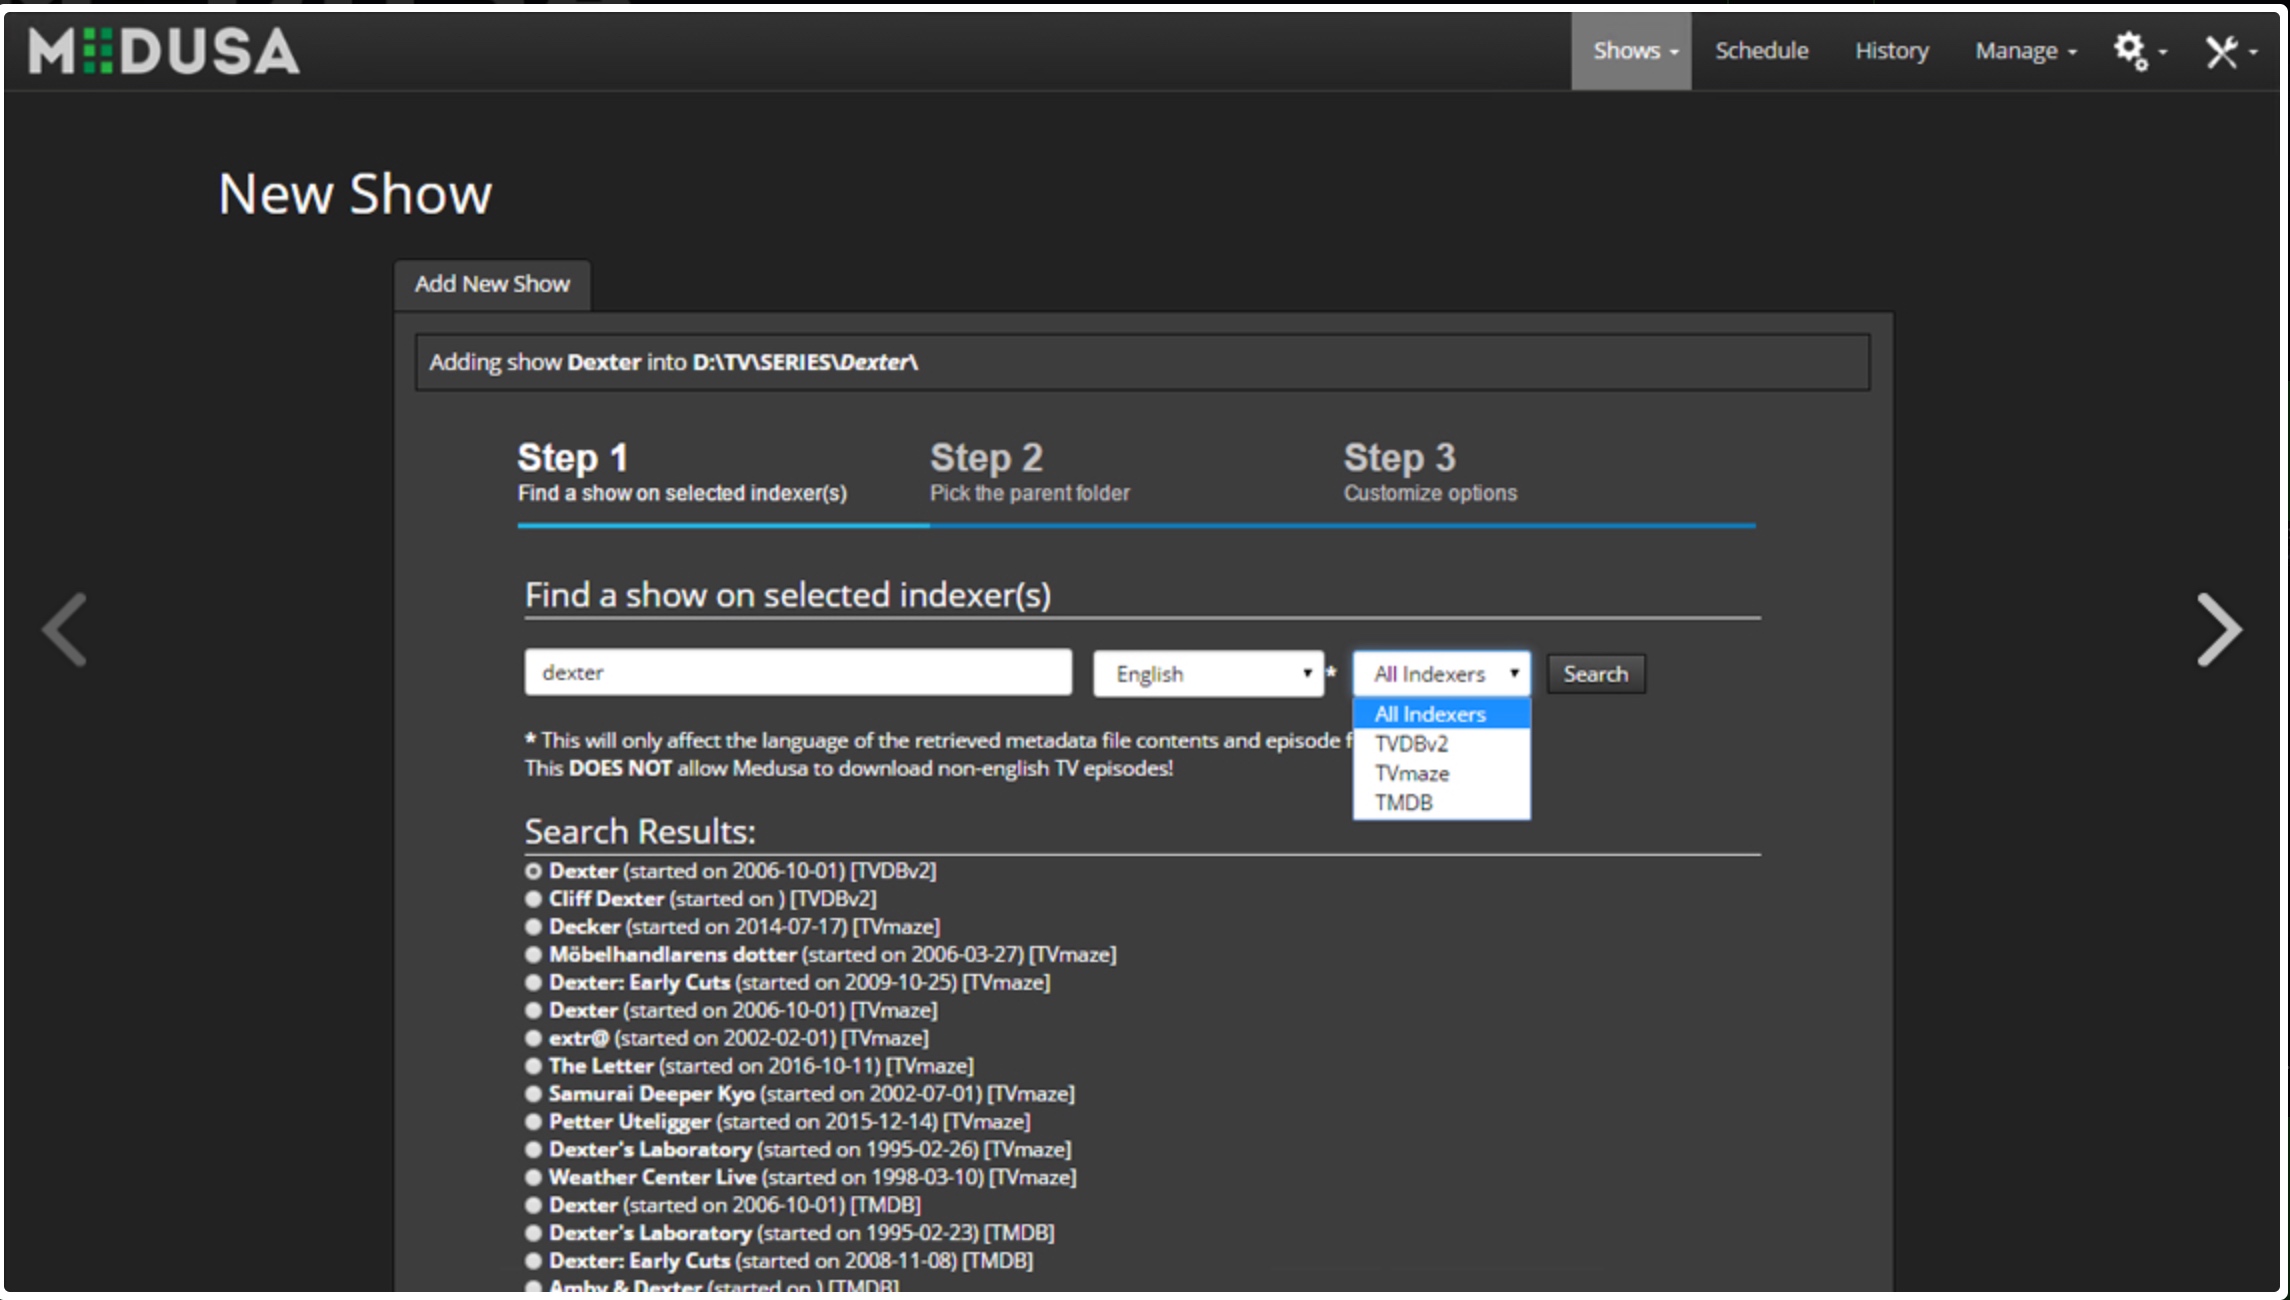2290x1300 pixels.
Task: Click the 'Find a show on selected indexer(s)' heading
Action: 788,595
